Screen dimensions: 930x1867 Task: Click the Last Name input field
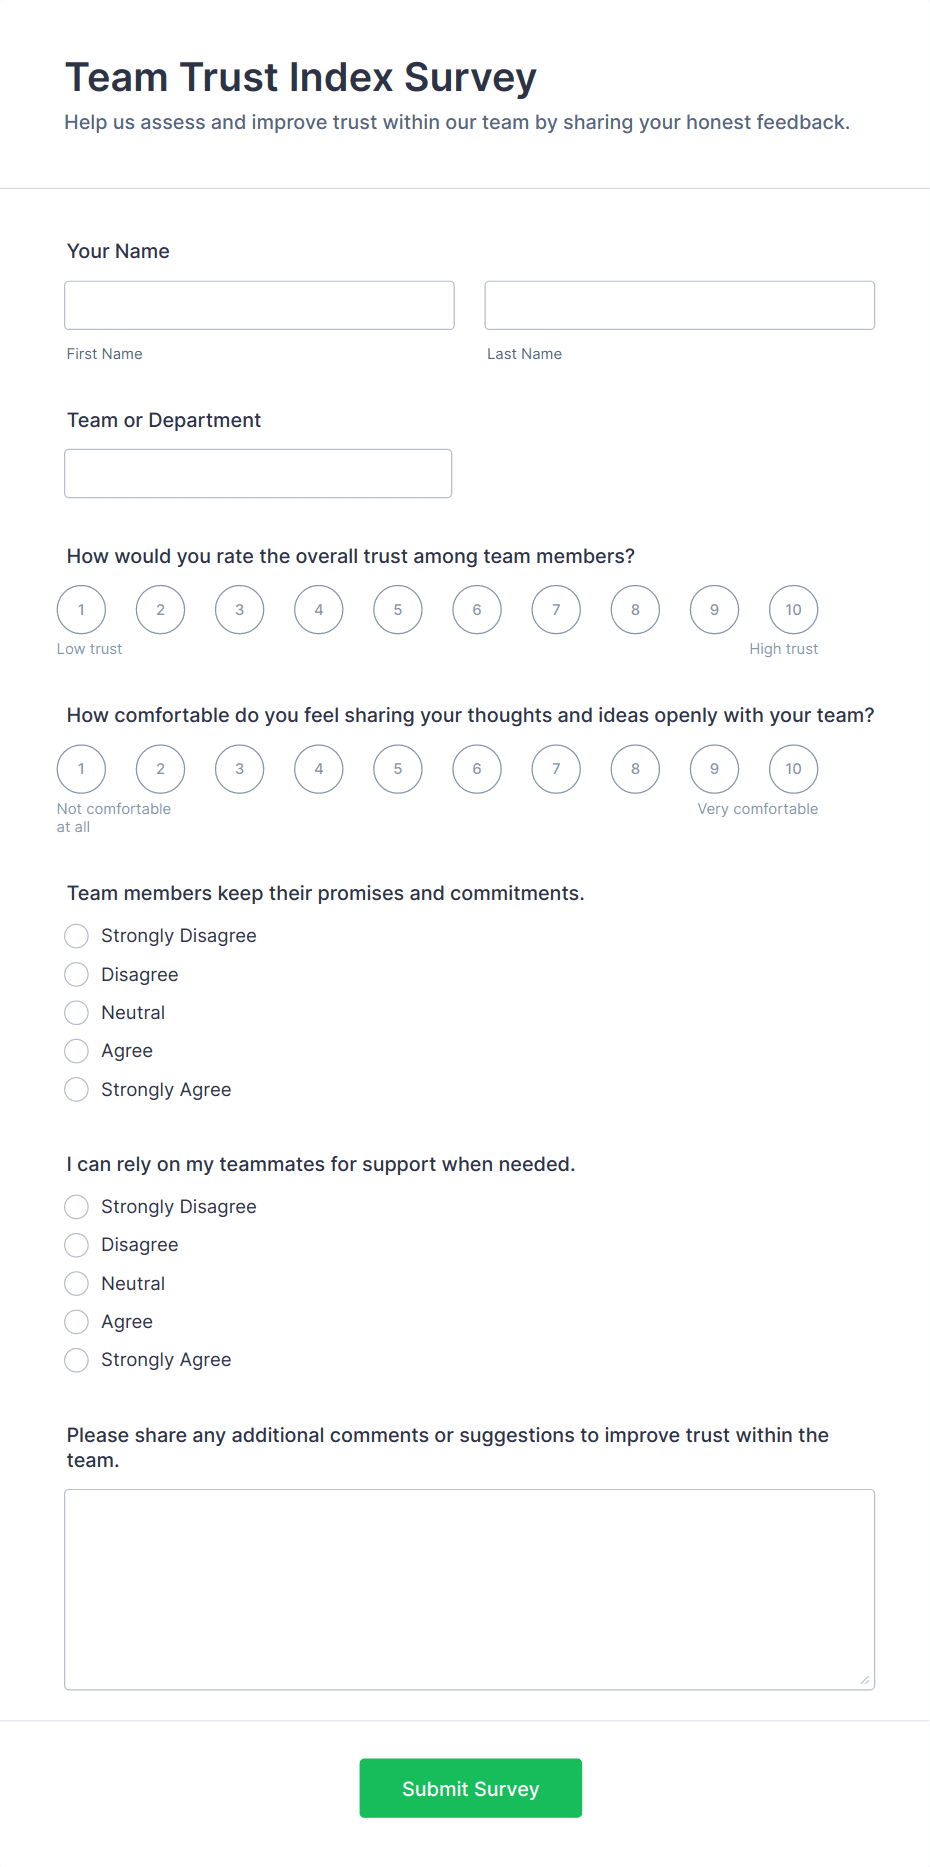pyautogui.click(x=679, y=305)
